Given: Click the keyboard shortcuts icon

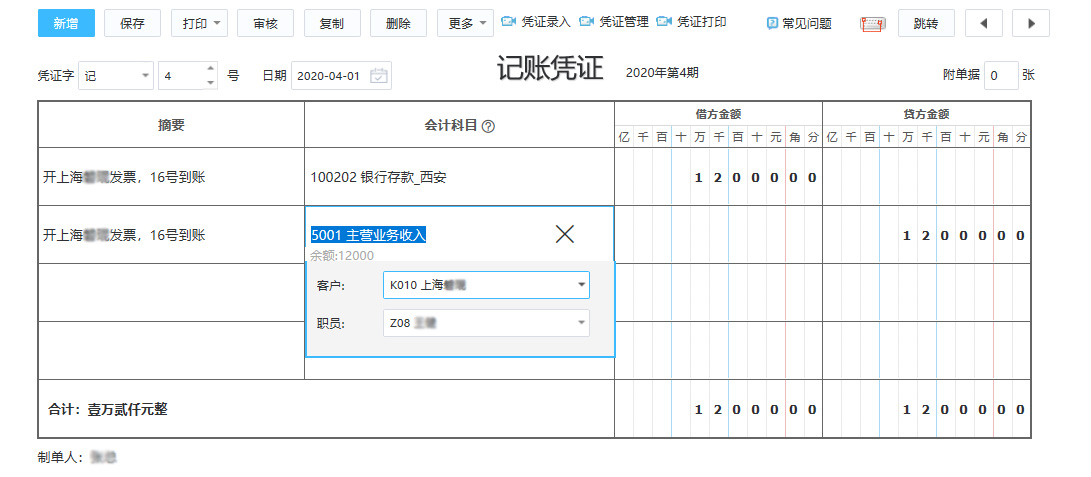Looking at the screenshot, I should (x=872, y=24).
